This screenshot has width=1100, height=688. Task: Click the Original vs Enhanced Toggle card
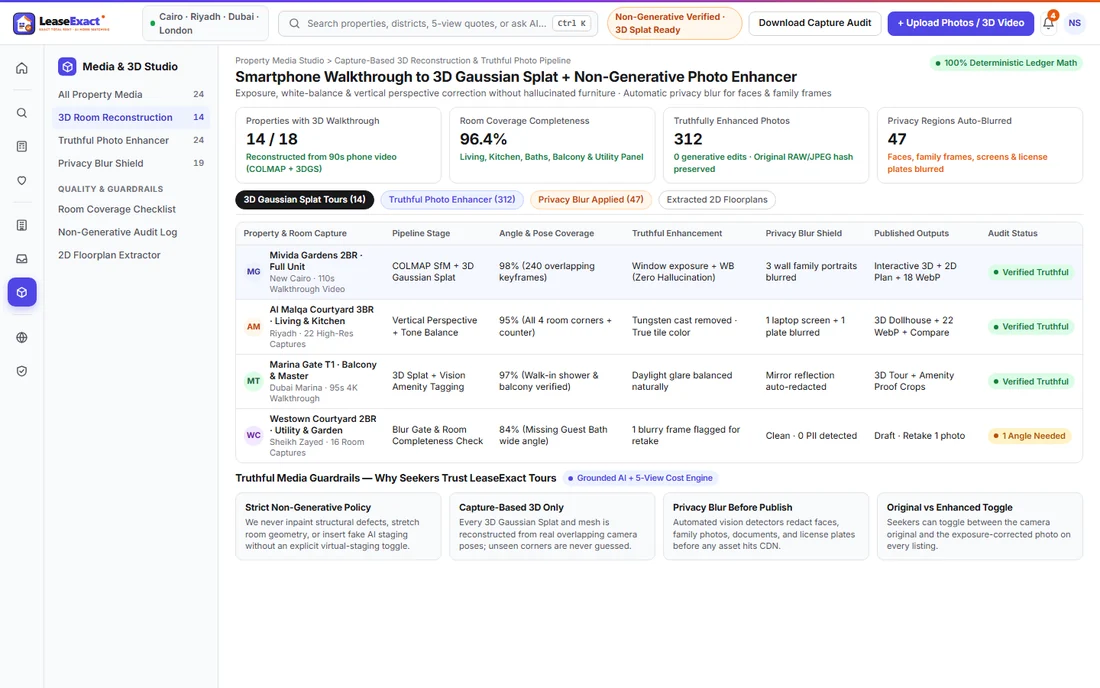pyautogui.click(x=979, y=526)
